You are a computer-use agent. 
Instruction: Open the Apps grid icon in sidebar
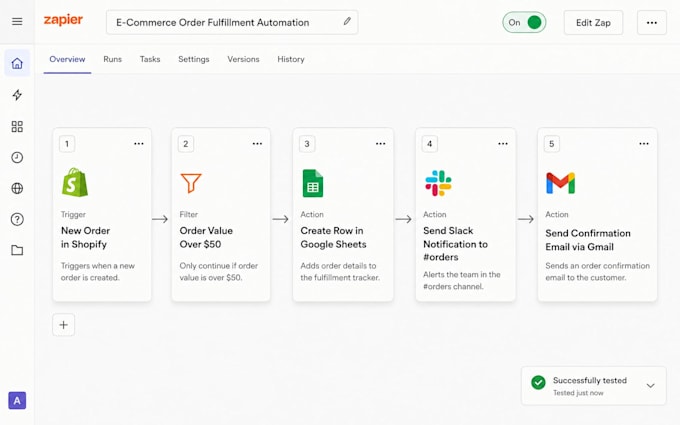coord(17,127)
